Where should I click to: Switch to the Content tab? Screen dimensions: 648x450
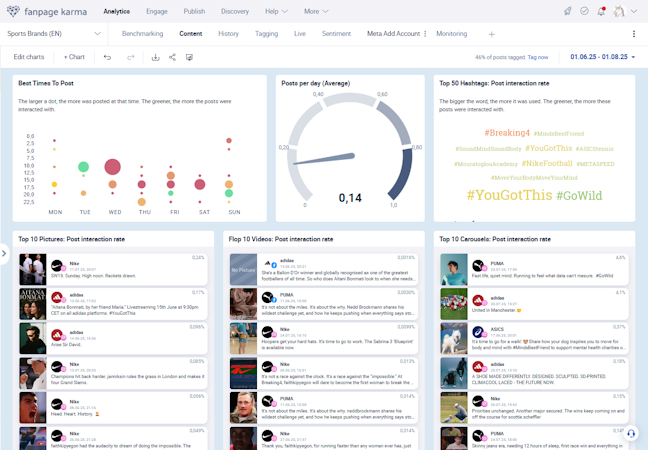click(191, 34)
